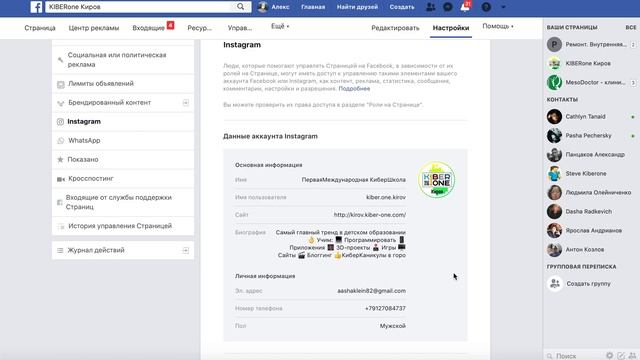The width and height of the screenshot is (640, 360).
Task: Open Показано settings item
Action: point(123,160)
